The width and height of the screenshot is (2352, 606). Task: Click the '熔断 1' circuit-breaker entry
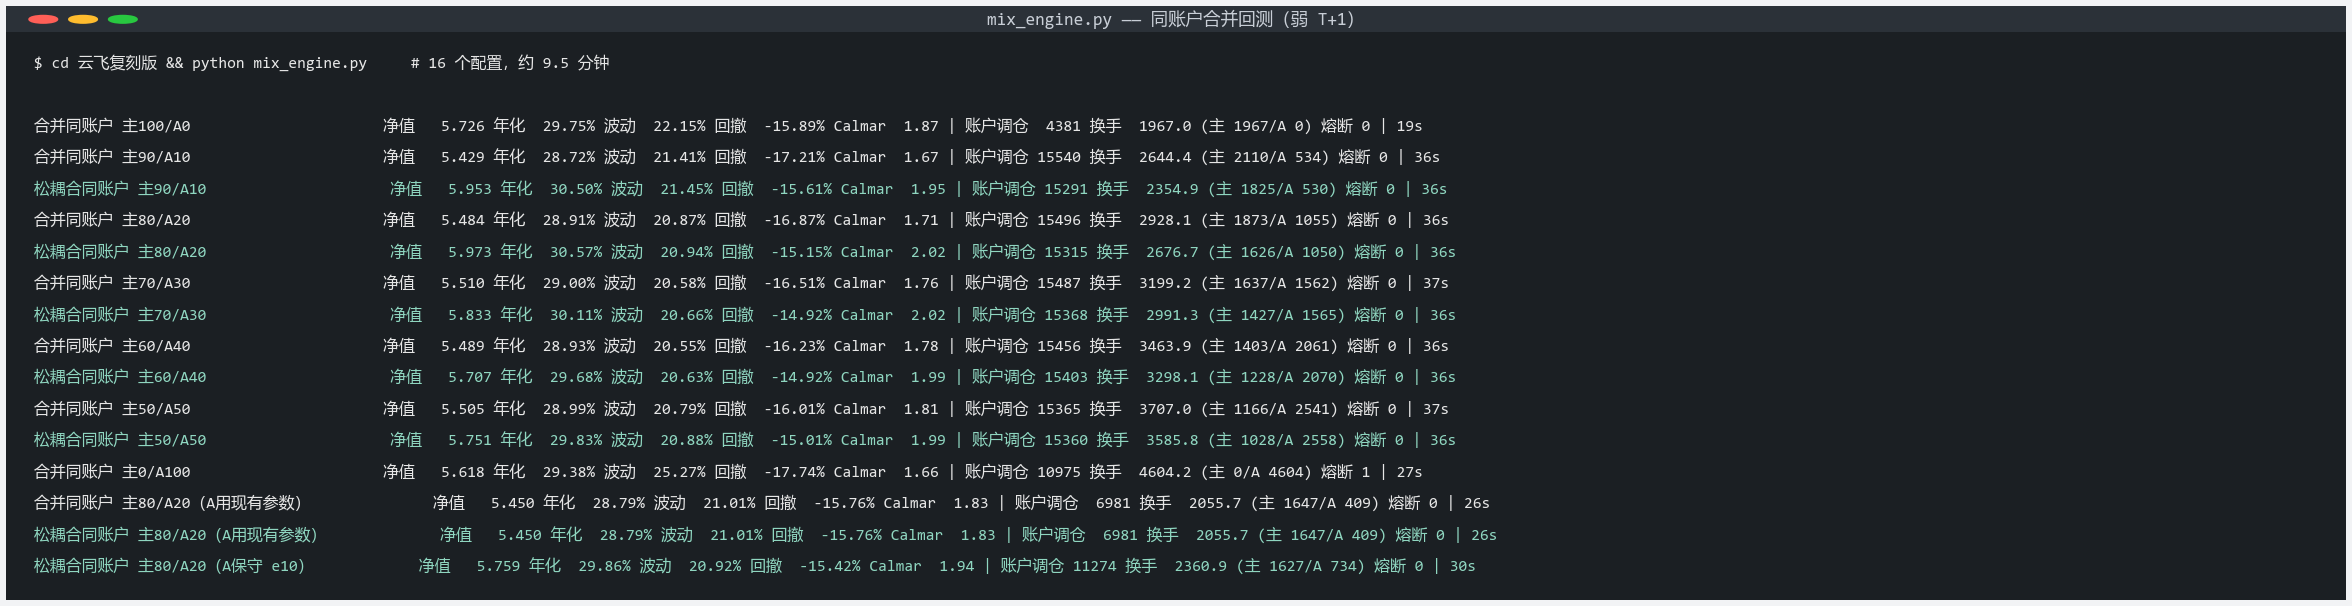tap(1345, 472)
